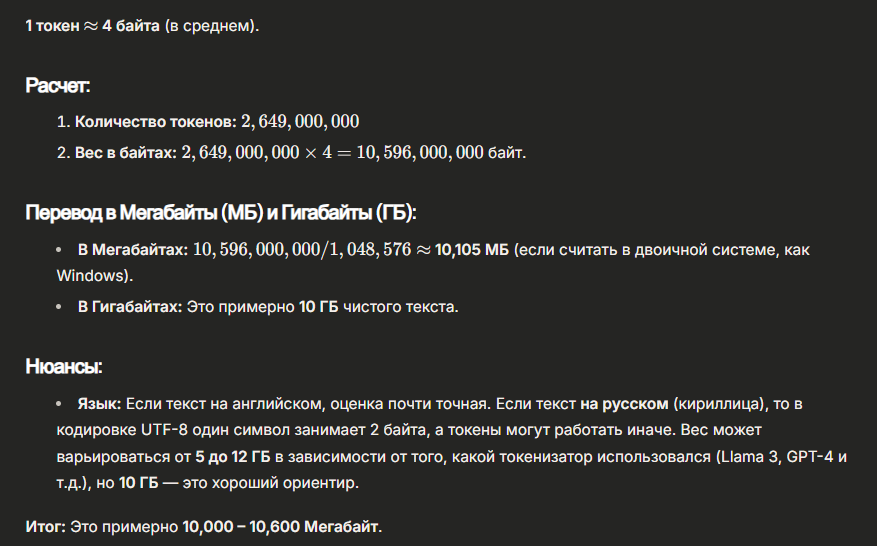Click the 2,649,000,000 number in list item one
This screenshot has height=546, width=877.
coord(300,122)
